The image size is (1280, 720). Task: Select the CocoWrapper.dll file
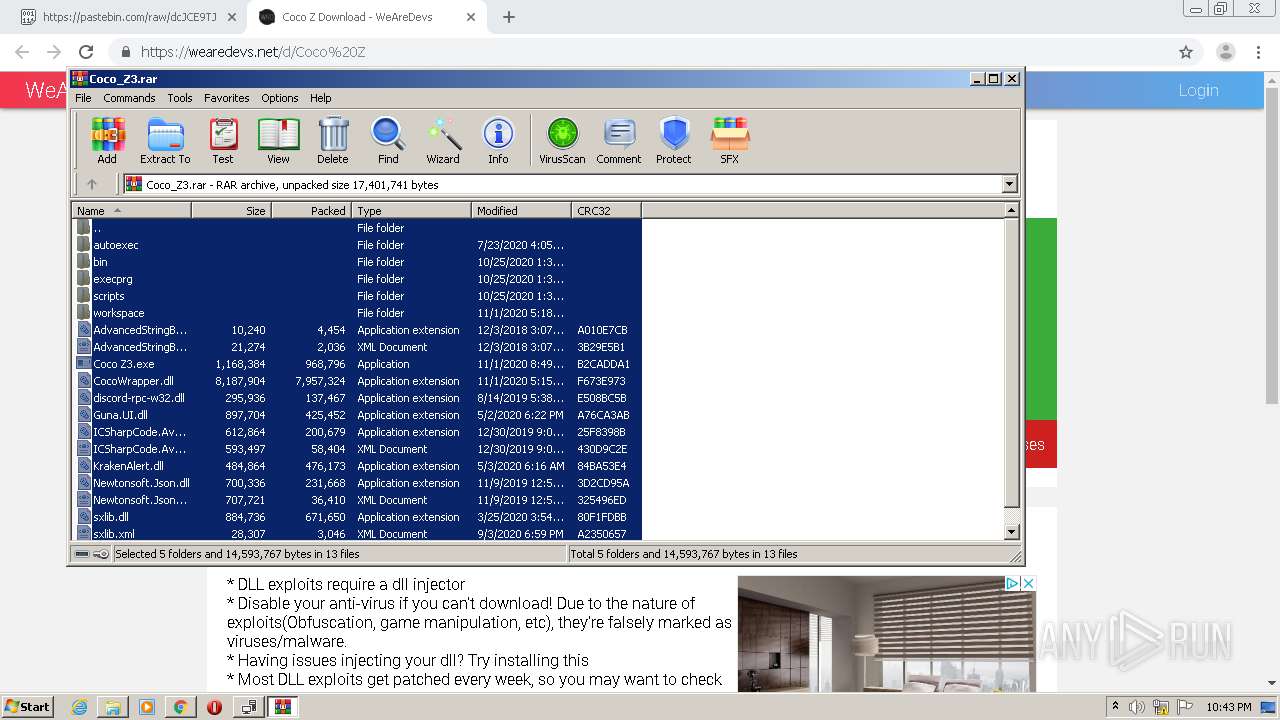point(357,381)
